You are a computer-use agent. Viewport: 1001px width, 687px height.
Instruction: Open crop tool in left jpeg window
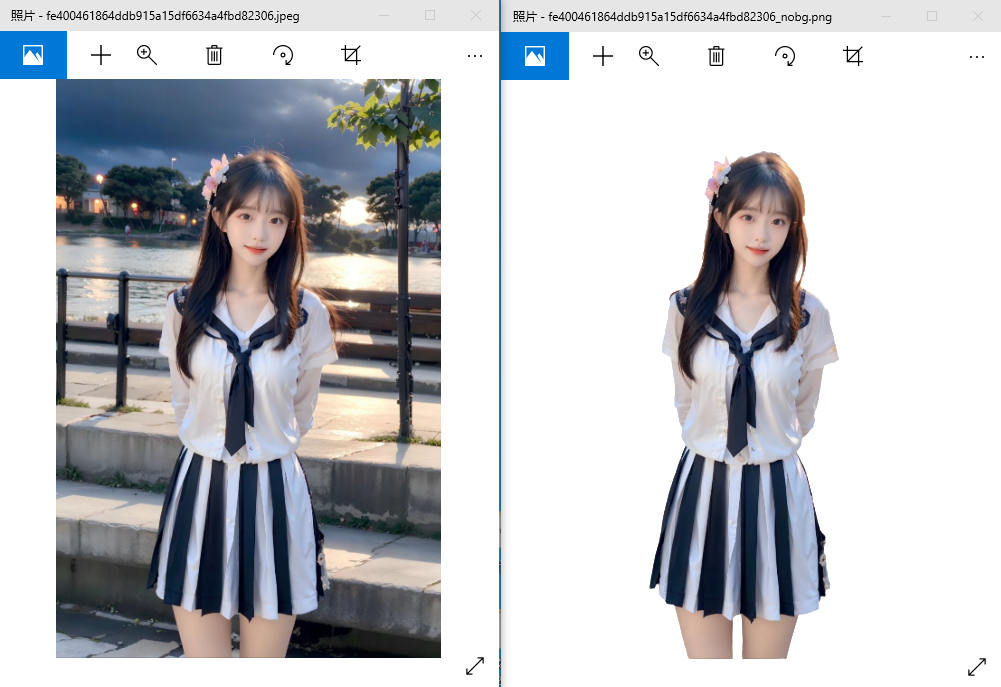(351, 56)
